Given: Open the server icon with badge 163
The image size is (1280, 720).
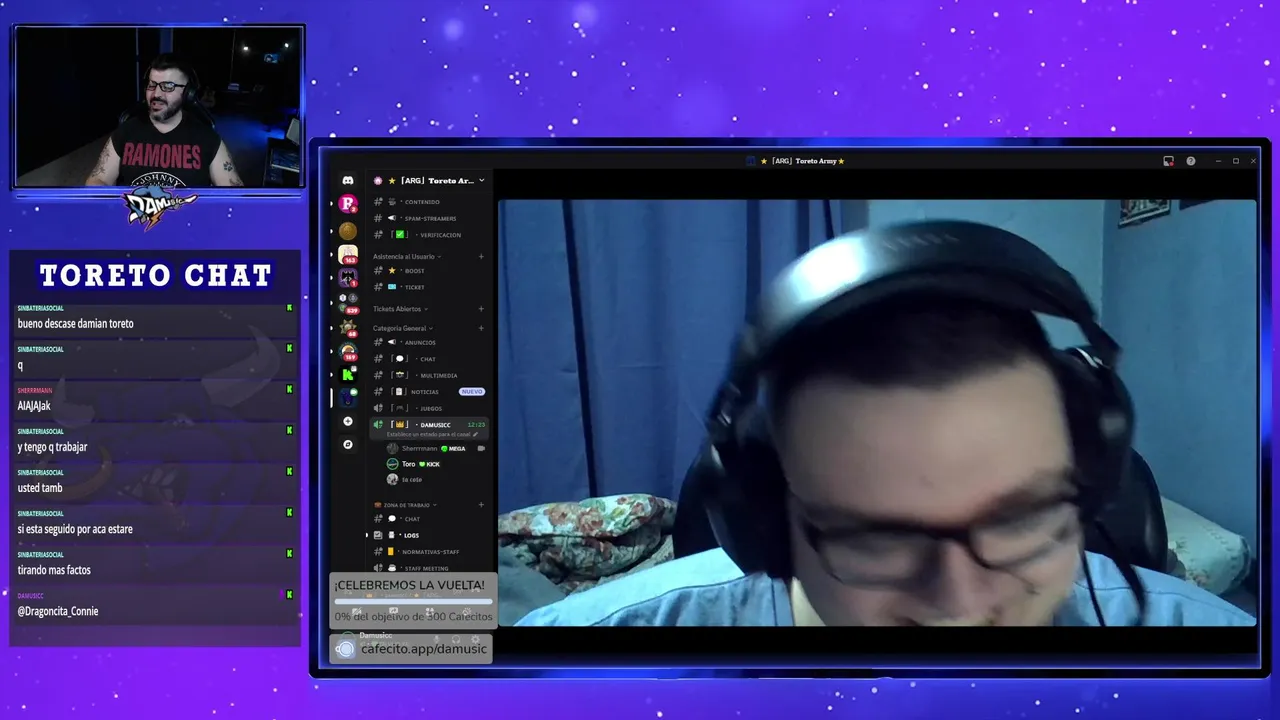Looking at the screenshot, I should [347, 255].
